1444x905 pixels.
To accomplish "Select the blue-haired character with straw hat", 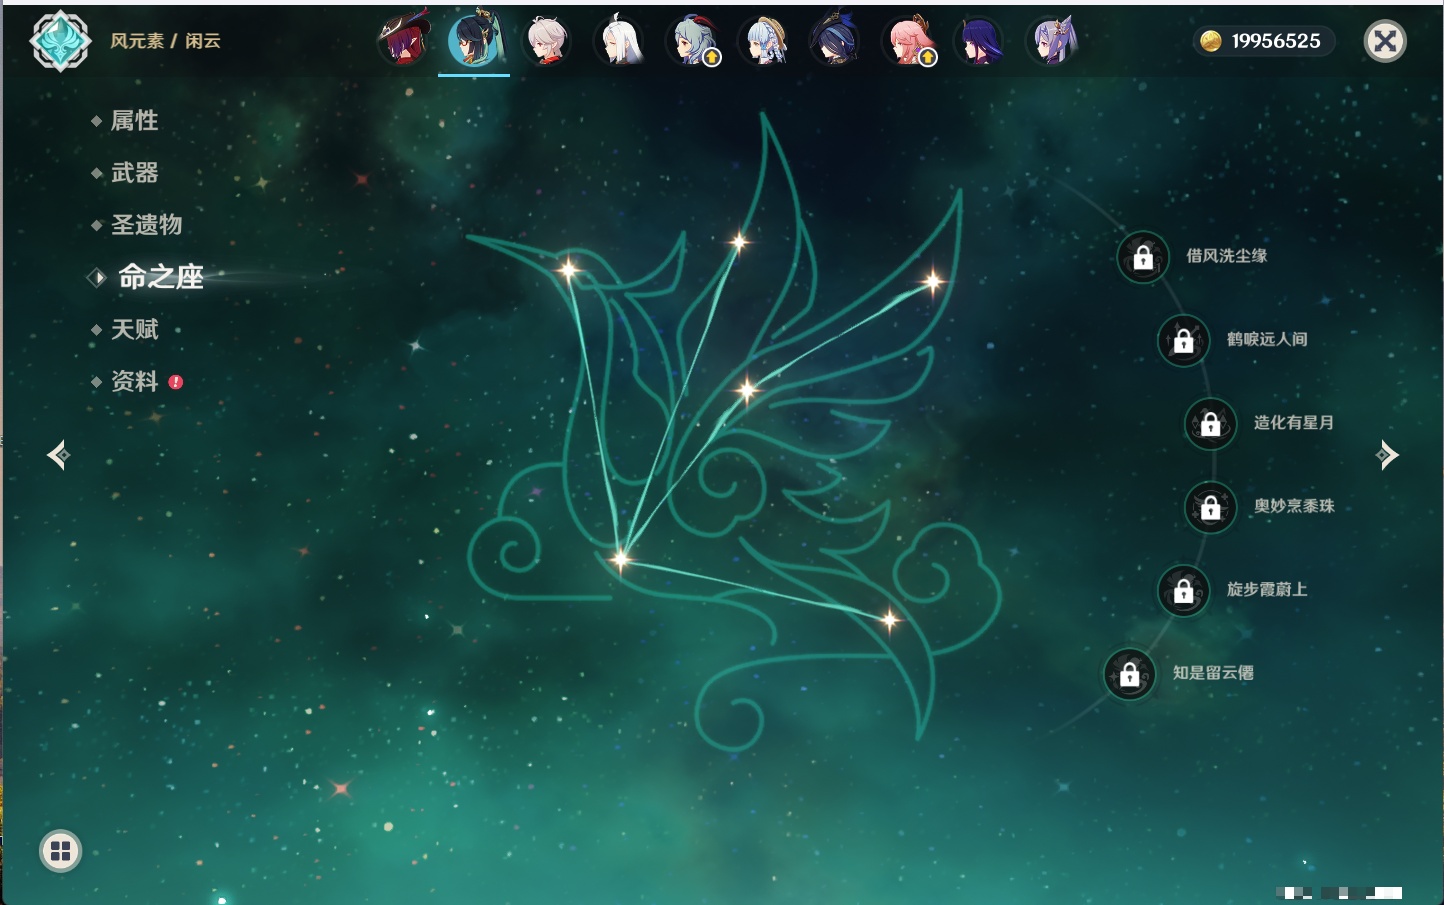I will pyautogui.click(x=764, y=41).
